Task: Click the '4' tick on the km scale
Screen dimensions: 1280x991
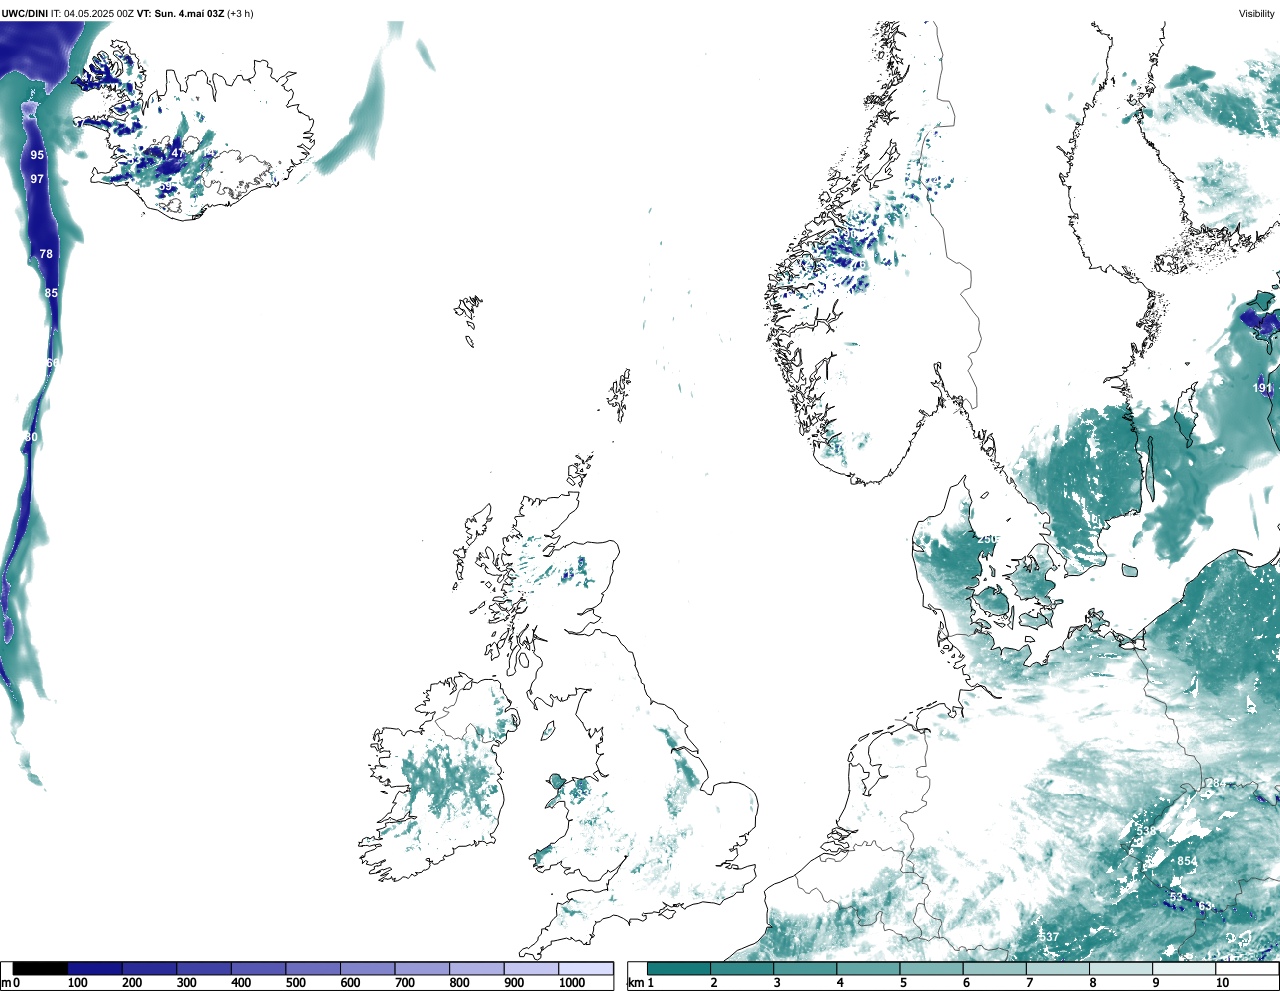Action: [x=840, y=983]
